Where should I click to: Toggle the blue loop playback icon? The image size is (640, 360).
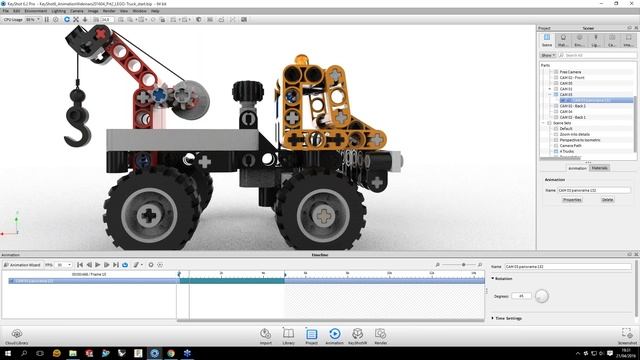125,265
